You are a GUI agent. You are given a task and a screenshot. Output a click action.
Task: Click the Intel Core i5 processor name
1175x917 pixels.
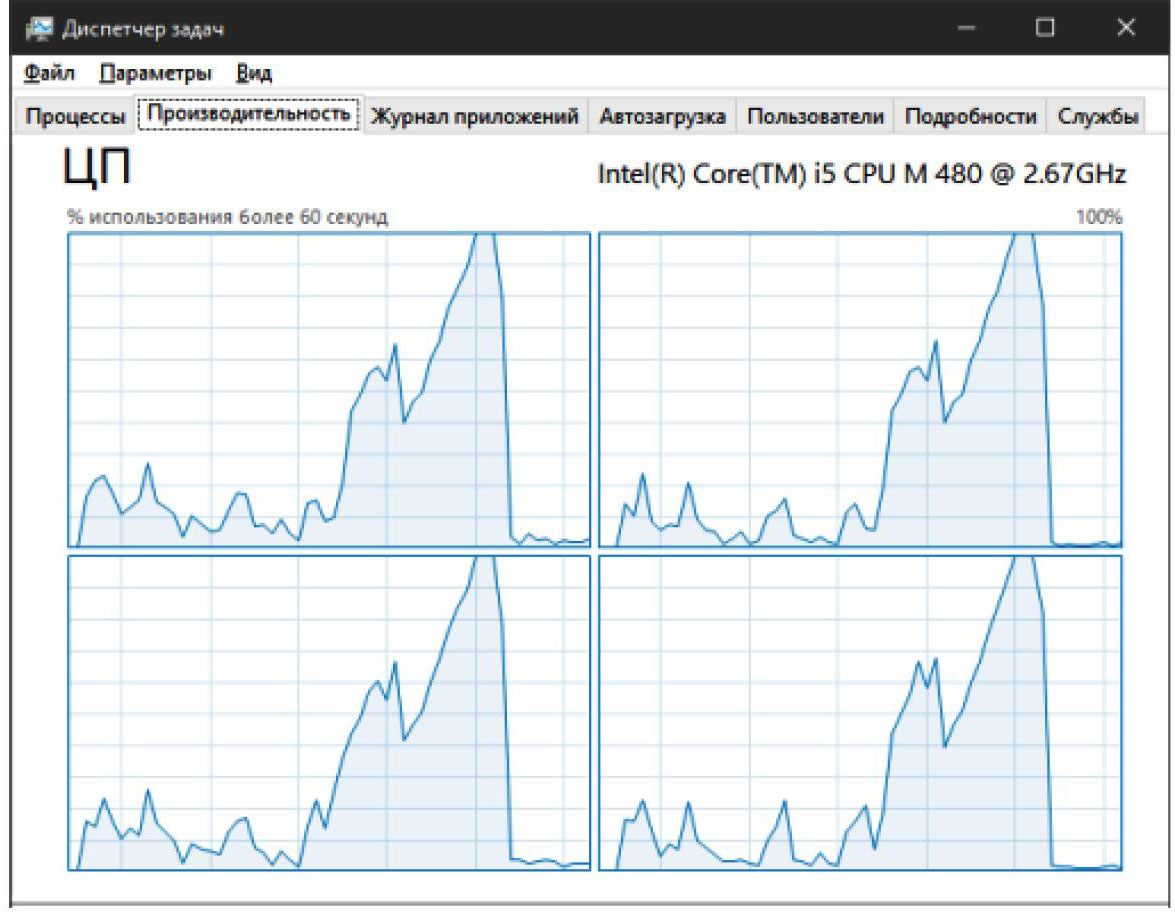tap(862, 173)
